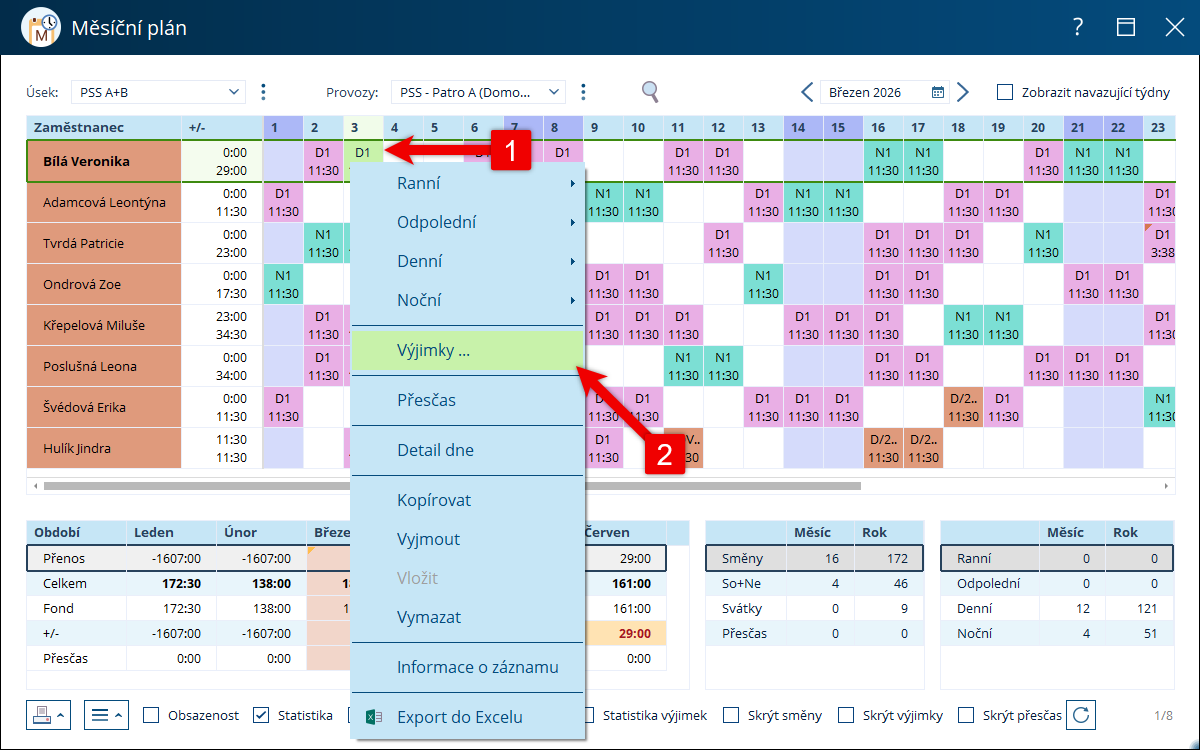The width and height of the screenshot is (1200, 750).
Task: Open Informace o záznamu menu item
Action: point(467,667)
